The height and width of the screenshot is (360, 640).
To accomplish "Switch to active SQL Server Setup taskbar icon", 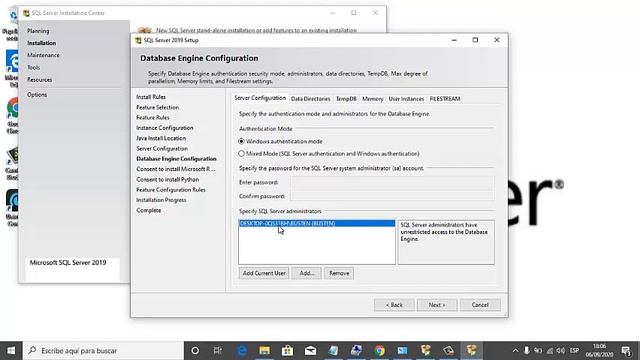I will click(471, 351).
